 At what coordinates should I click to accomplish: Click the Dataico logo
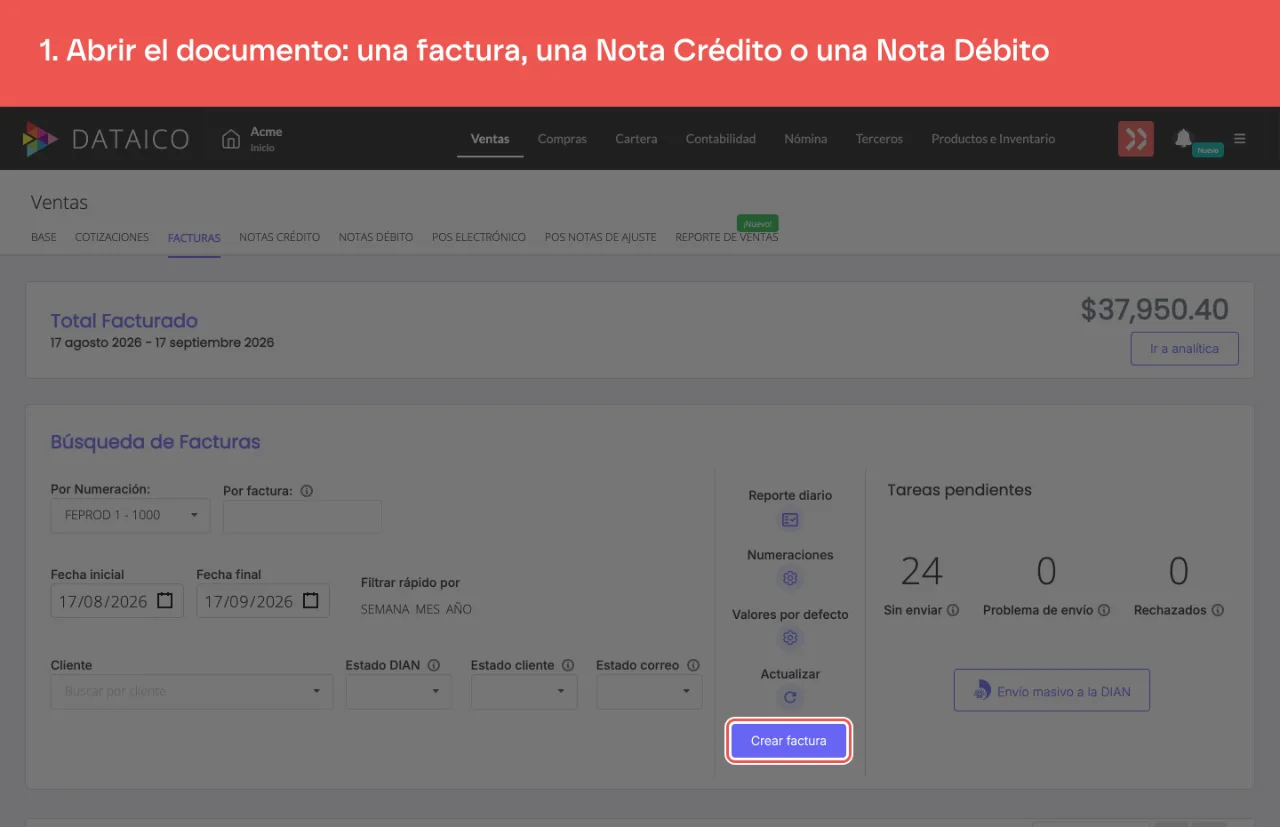106,139
